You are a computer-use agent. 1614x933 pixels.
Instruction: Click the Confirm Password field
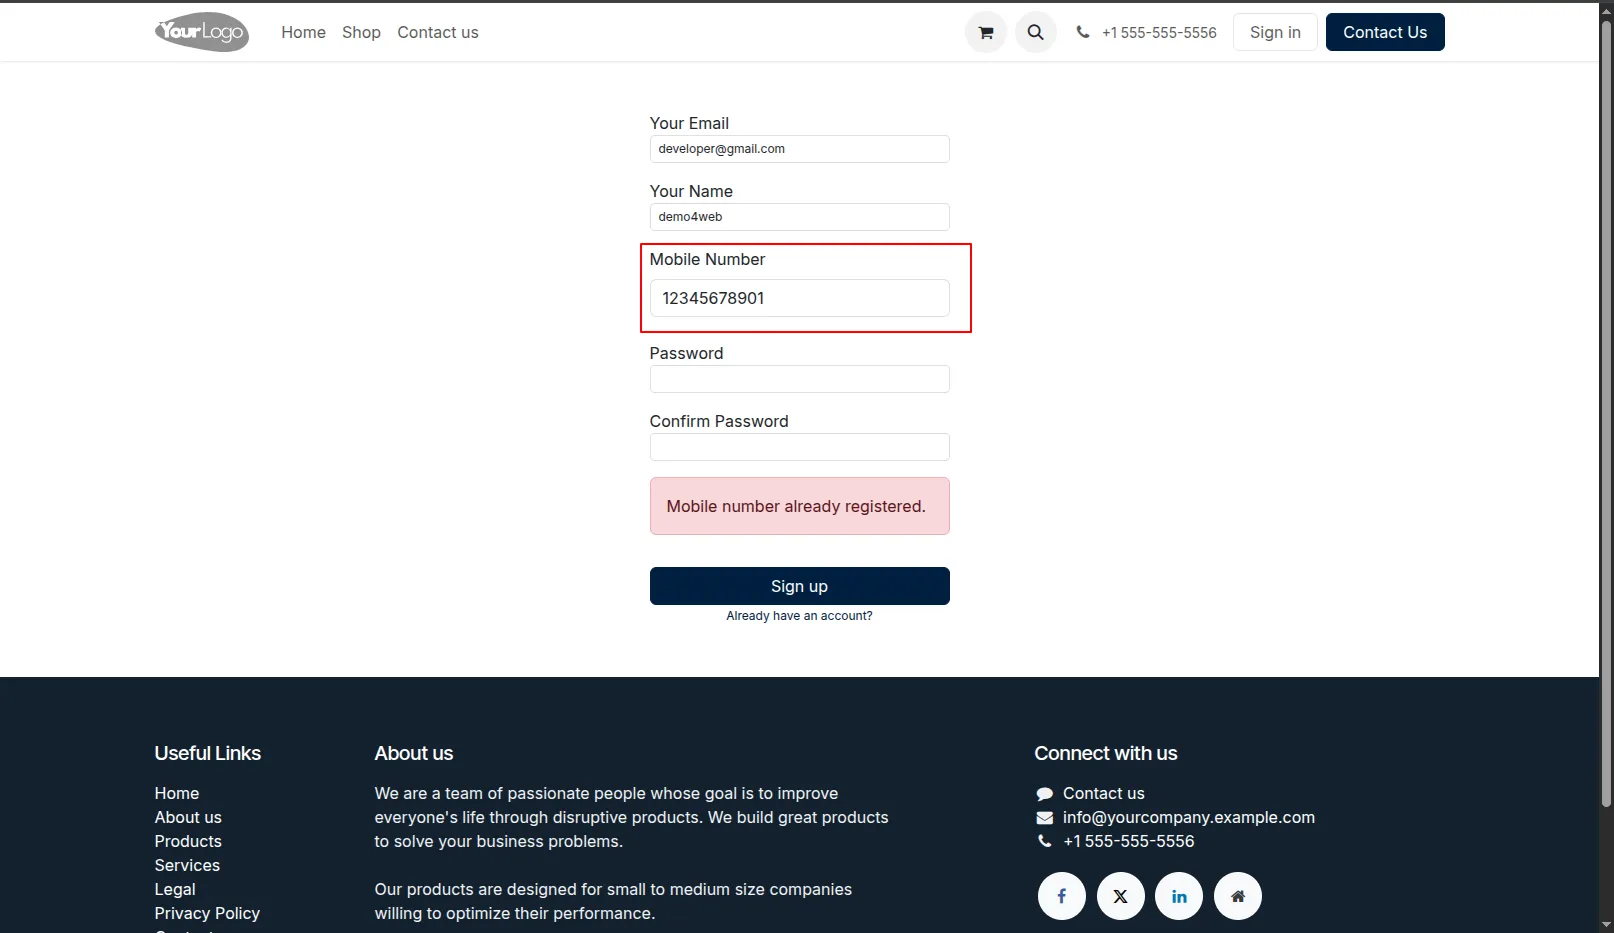pyautogui.click(x=799, y=447)
